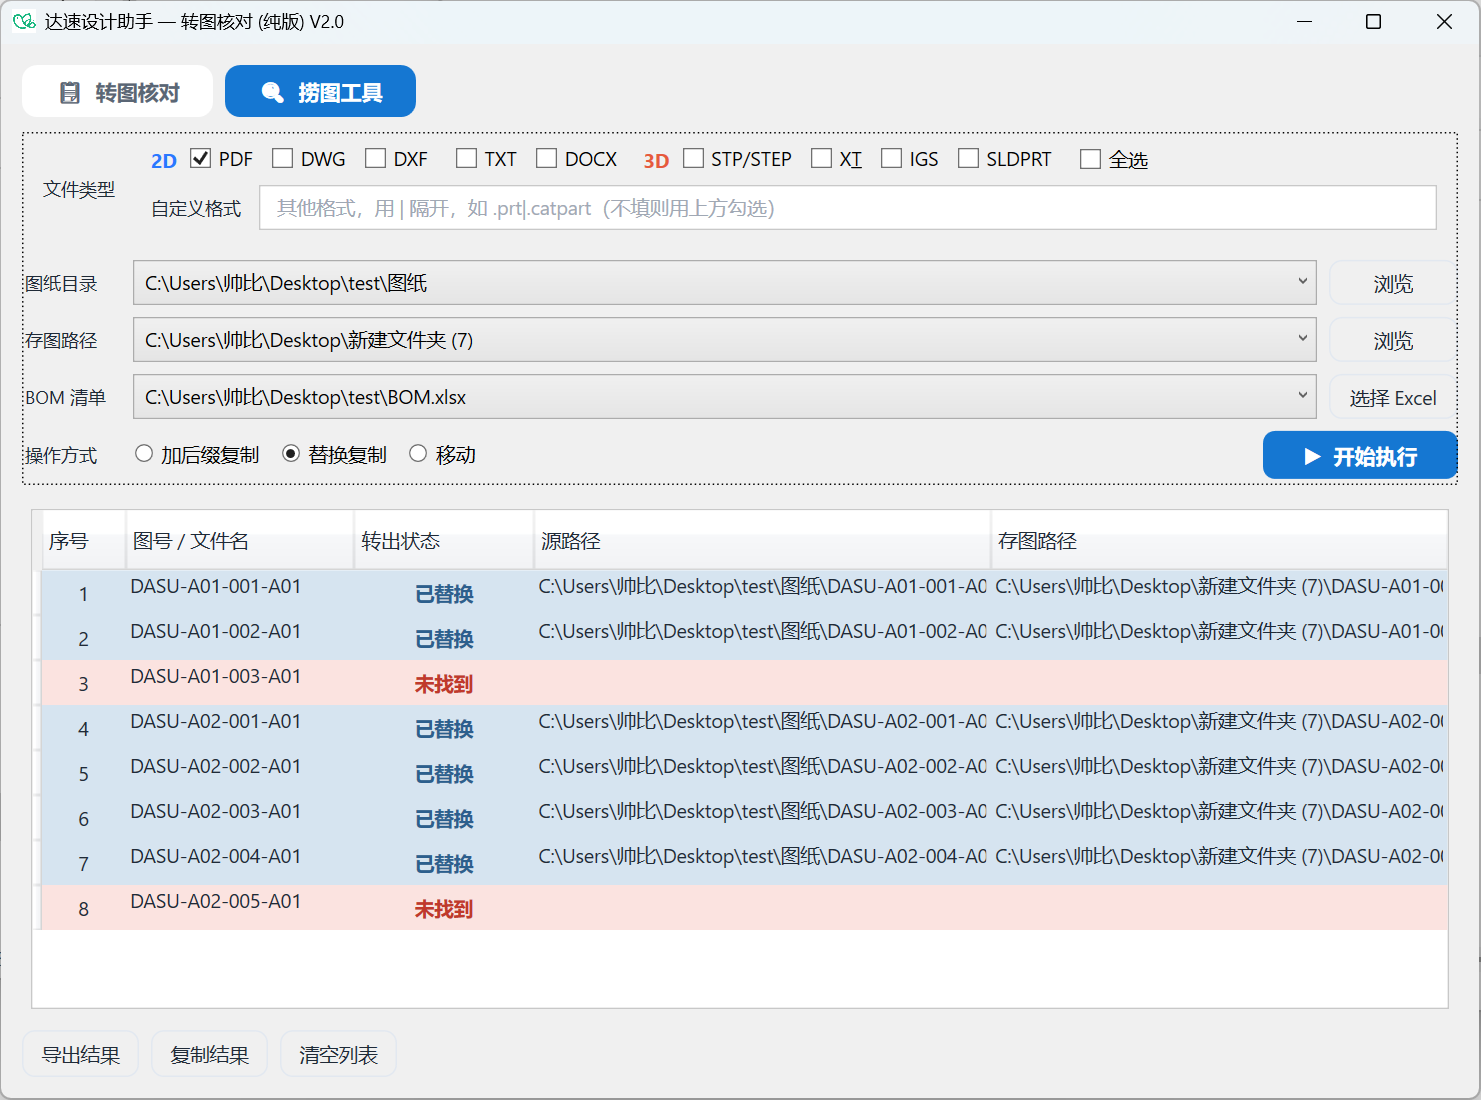Screen dimensions: 1481x1100
Task: Enable the DWG file type checkbox
Action: point(282,158)
